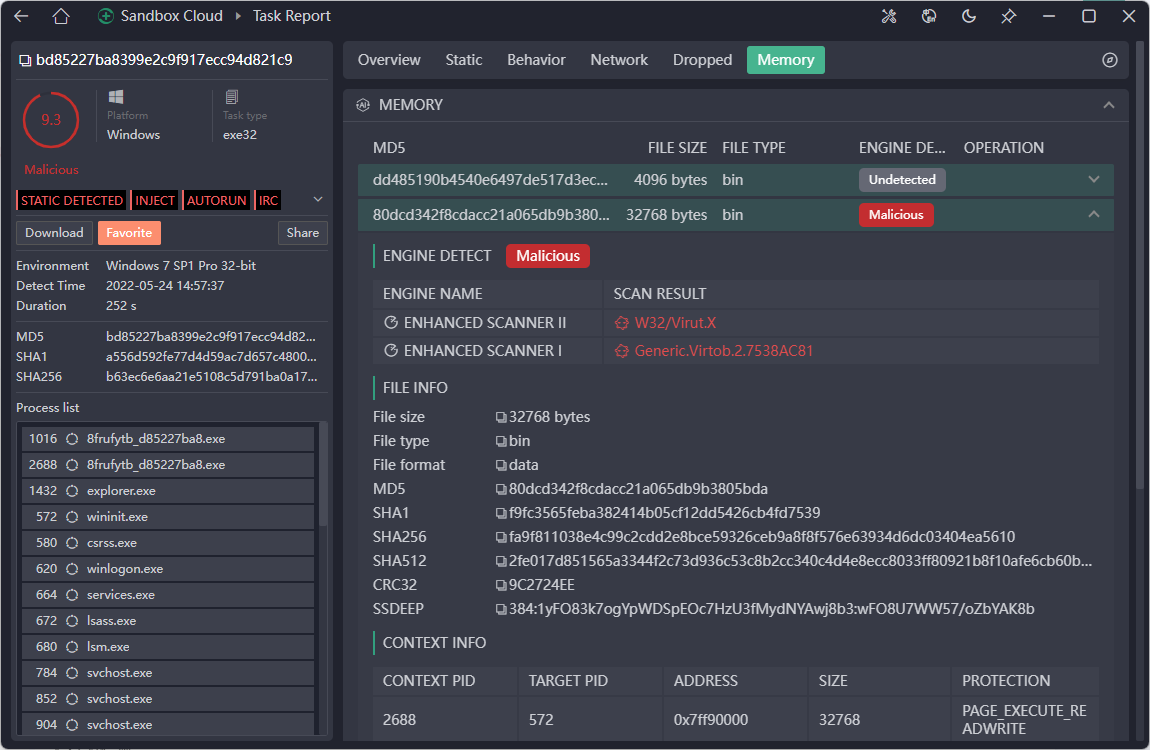Copy the SSDEEP hash value
Viewport: 1150px width, 750px height.
pos(501,609)
